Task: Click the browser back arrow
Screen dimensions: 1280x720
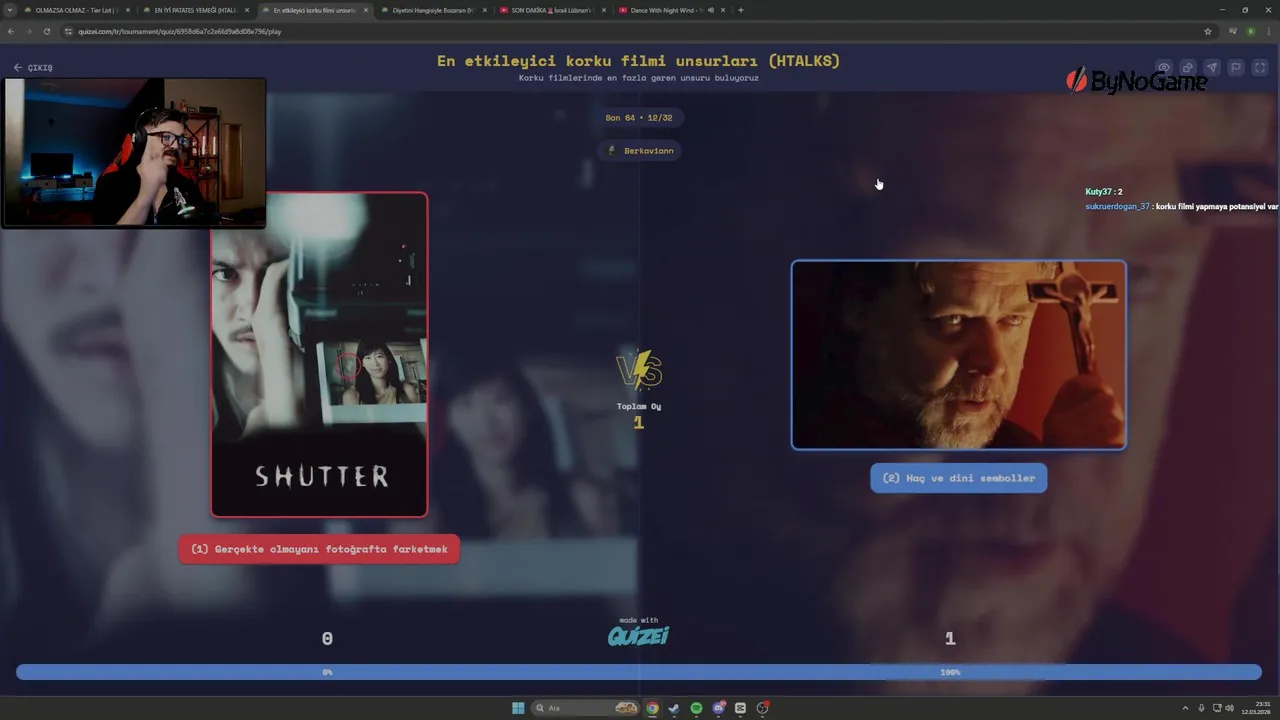Action: [11, 31]
